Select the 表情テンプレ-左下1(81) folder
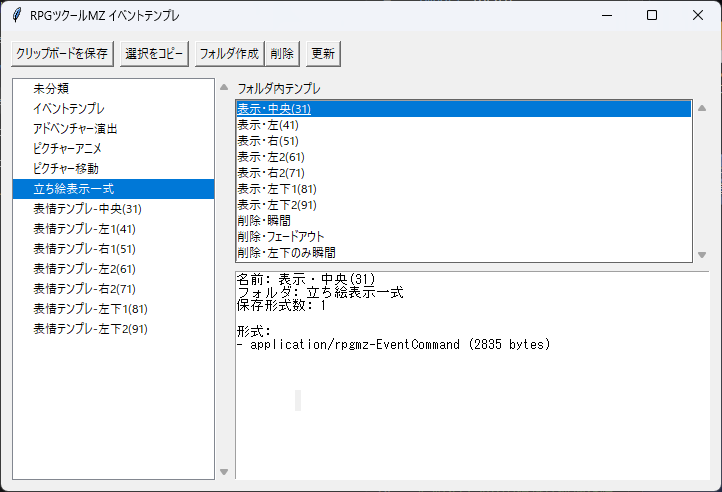The height and width of the screenshot is (492, 722). click(x=113, y=309)
